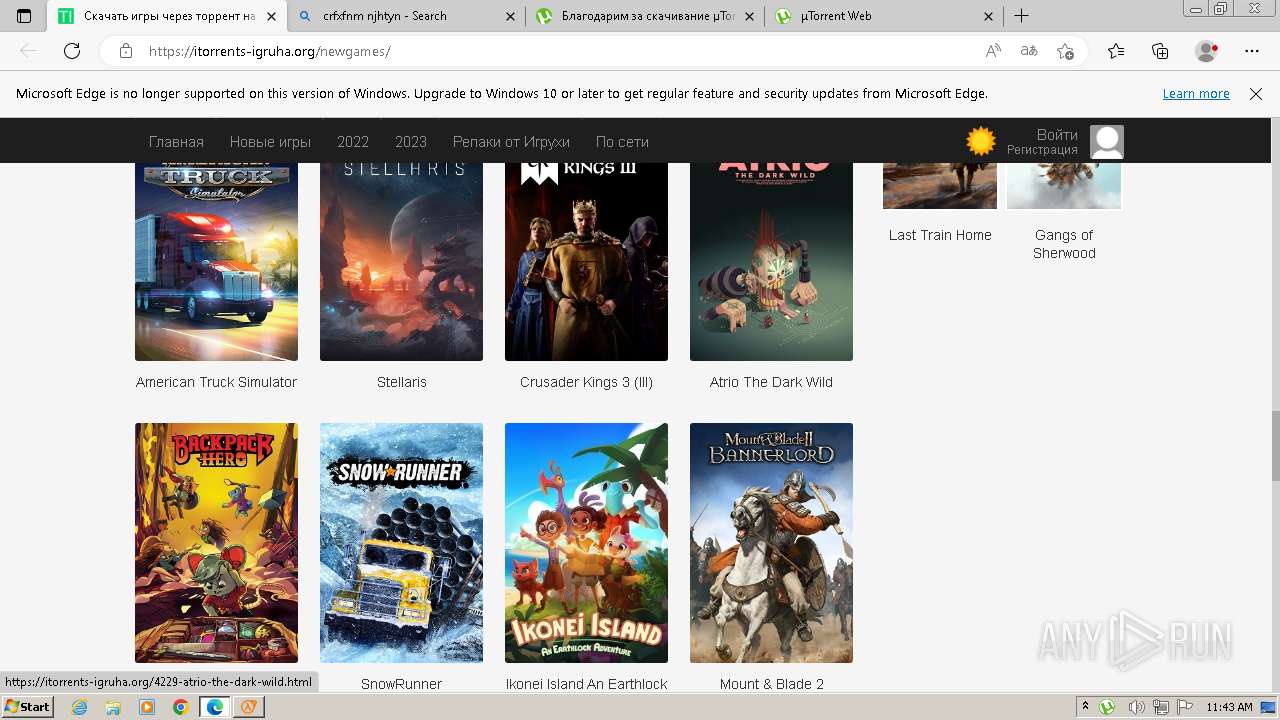1280x720 pixels.
Task: Click the volume speaker tray icon
Action: coord(1137,707)
